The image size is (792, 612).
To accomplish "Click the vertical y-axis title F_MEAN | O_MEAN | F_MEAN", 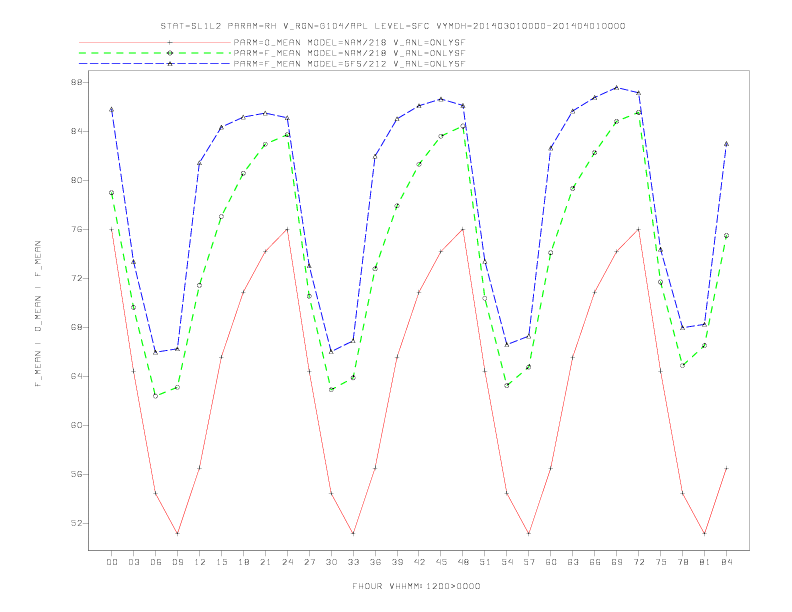I will 38,314.
